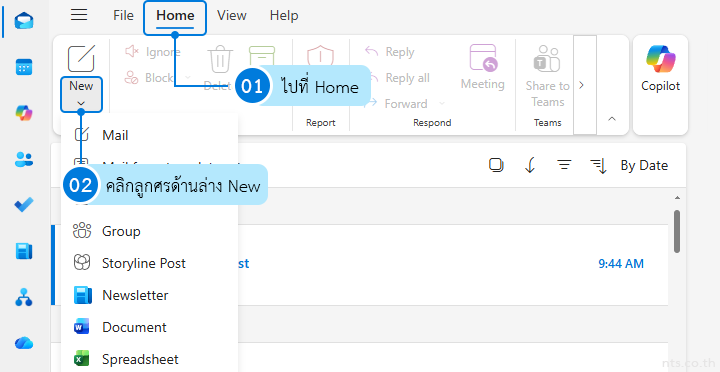Open the Filter lines icon
This screenshot has width=720, height=372.
click(x=564, y=165)
